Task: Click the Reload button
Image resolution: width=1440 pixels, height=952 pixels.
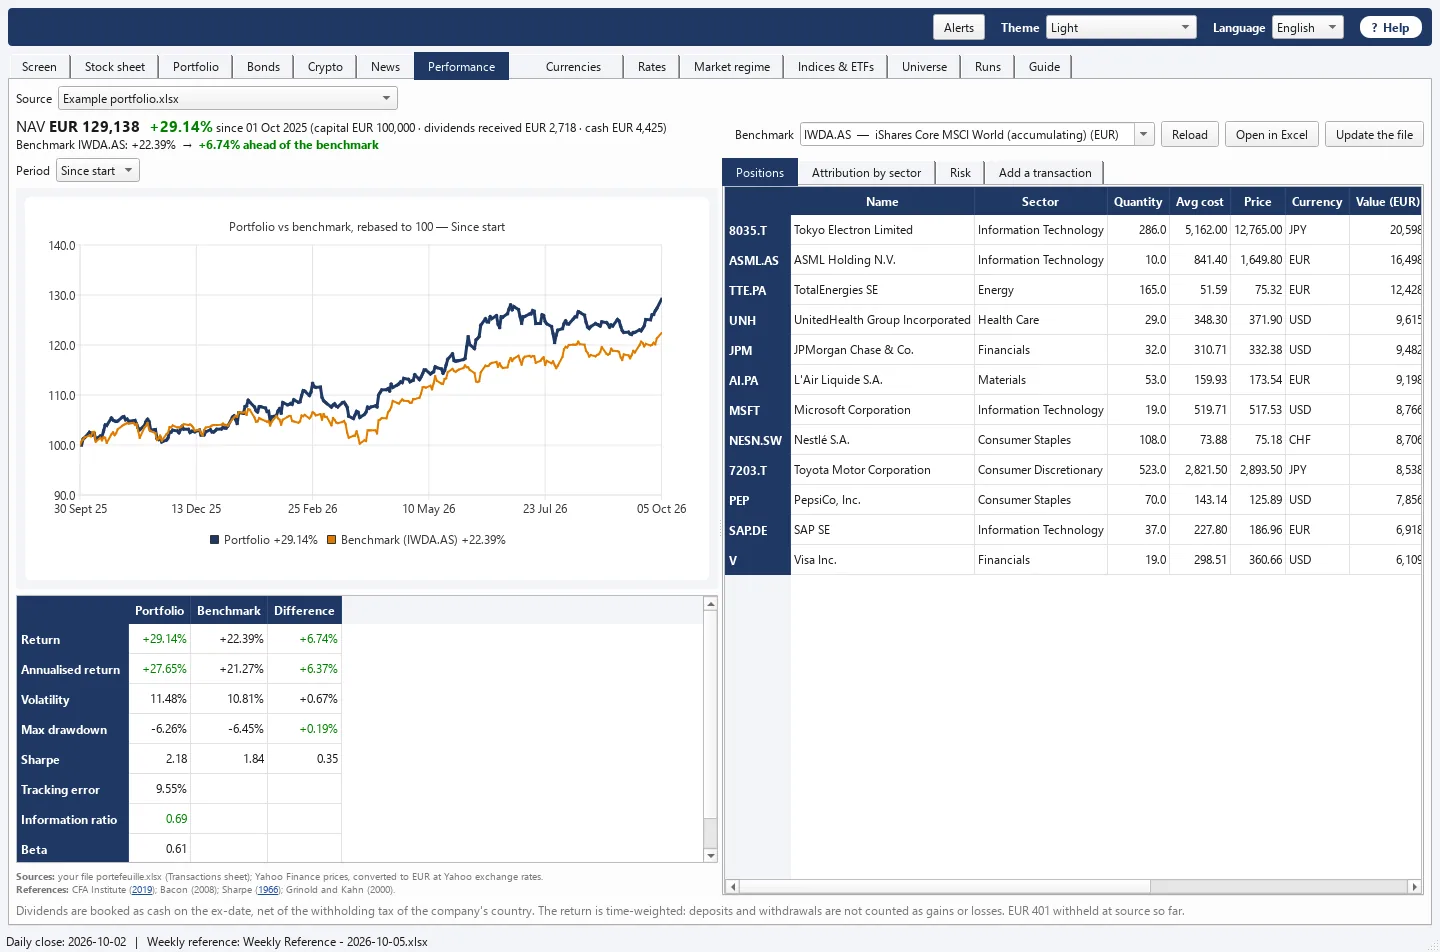Action: click(1190, 135)
